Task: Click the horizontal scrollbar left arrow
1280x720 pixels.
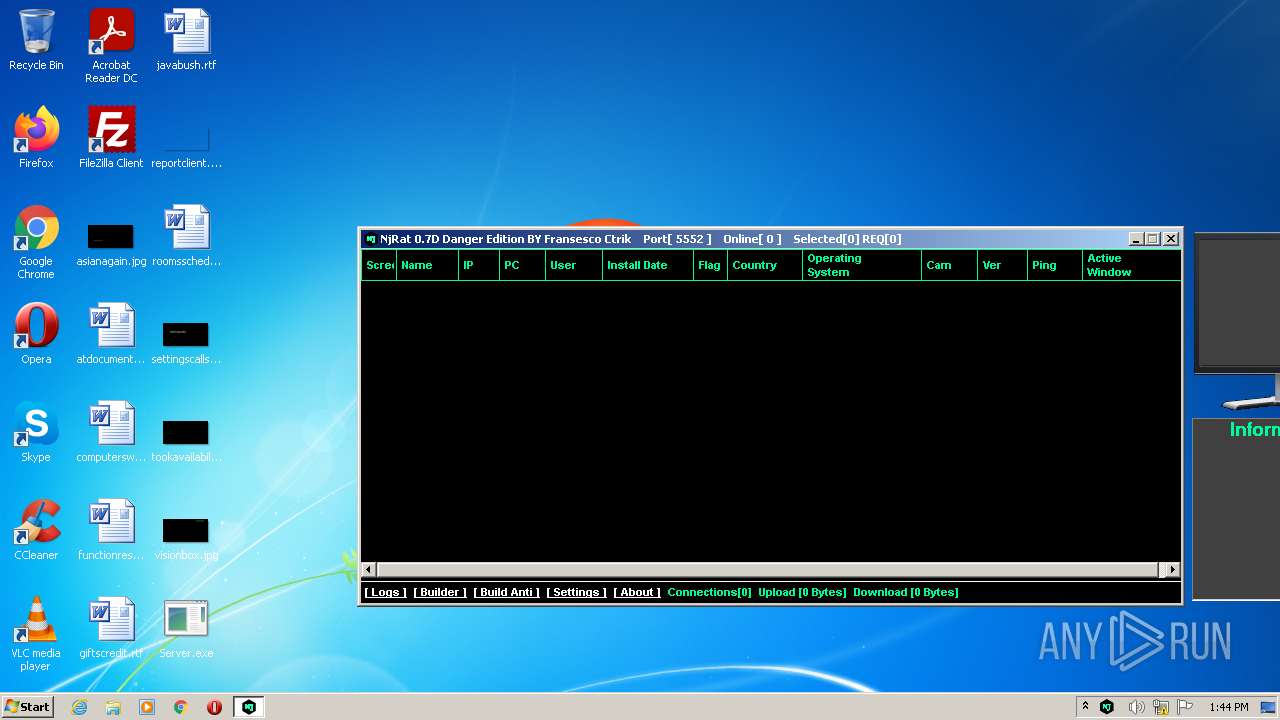Action: pos(369,569)
